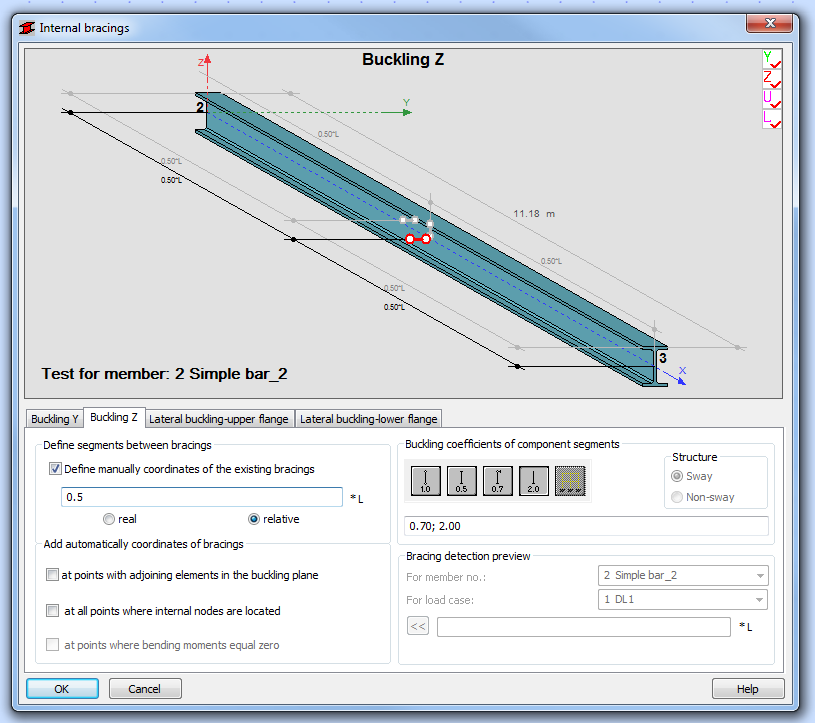Select the buckling coefficient 0.7 icon
815x723 pixels.
click(497, 481)
